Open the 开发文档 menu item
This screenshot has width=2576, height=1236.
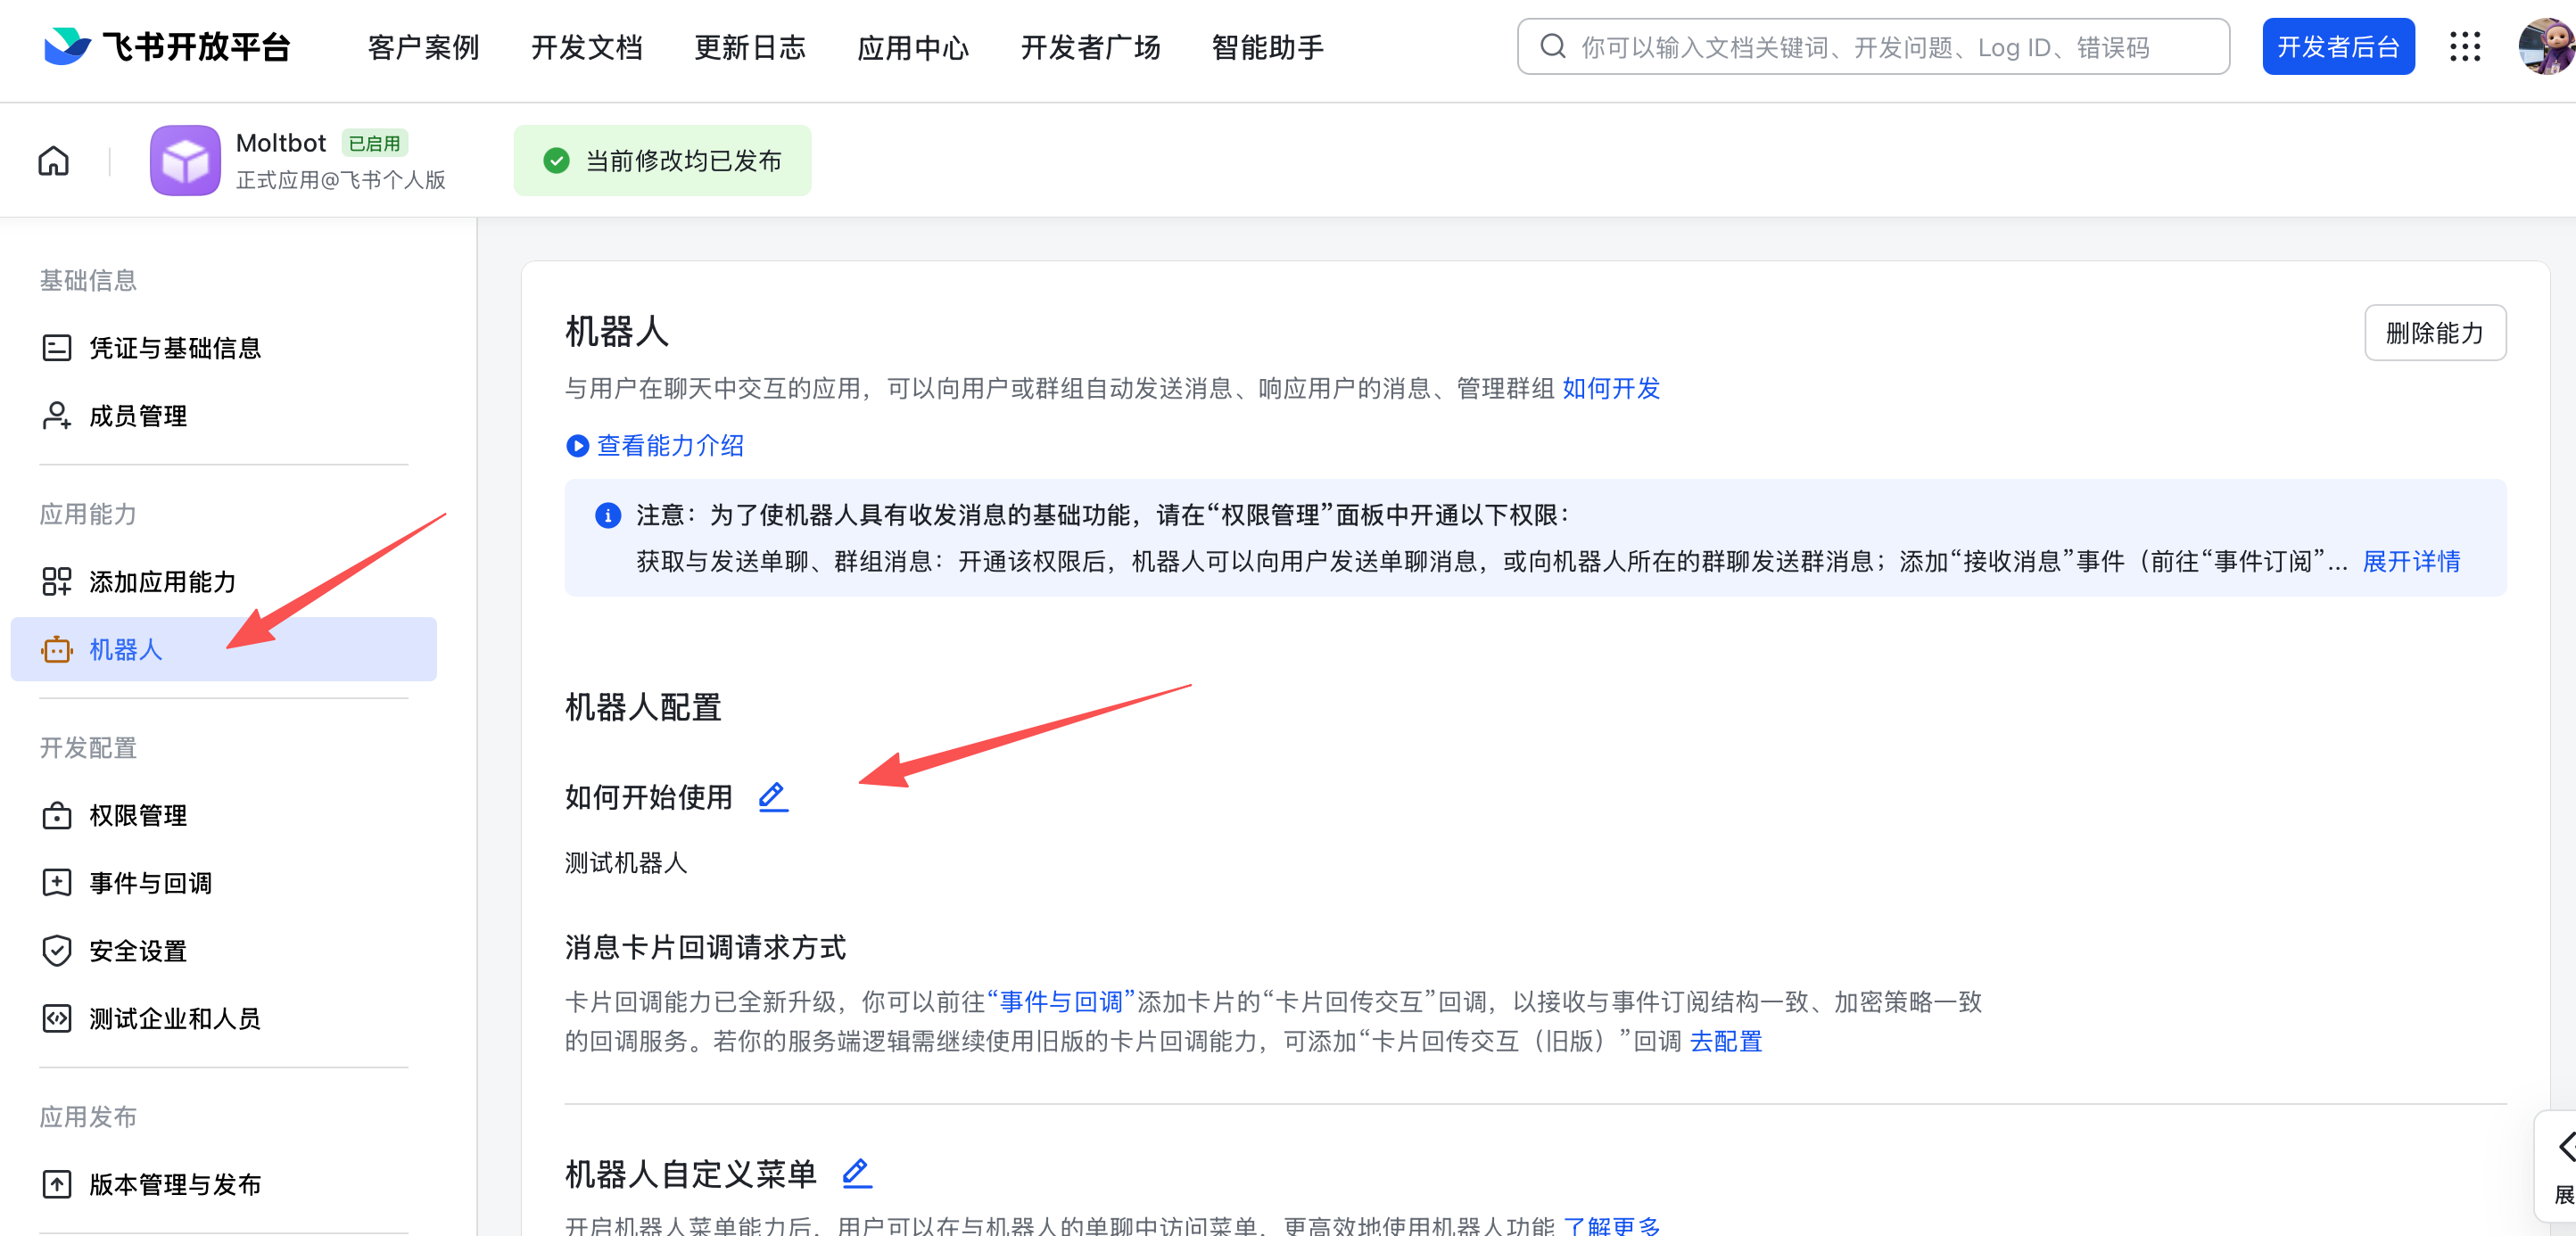click(586, 46)
